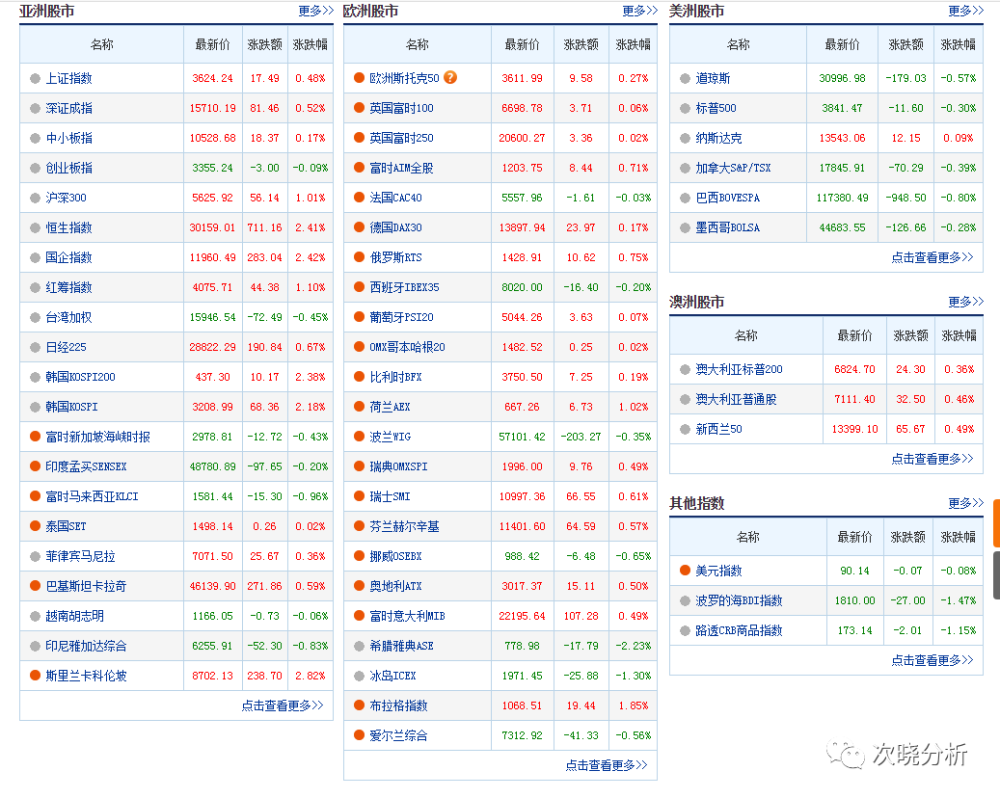This screenshot has height=798, width=1000.
Task: Open the 墨西哥BOLSA index link
Action: click(x=728, y=228)
